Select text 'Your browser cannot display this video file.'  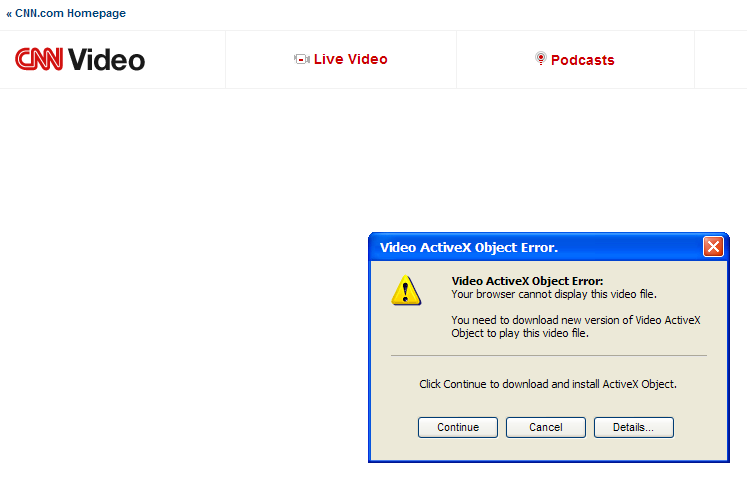(x=554, y=295)
